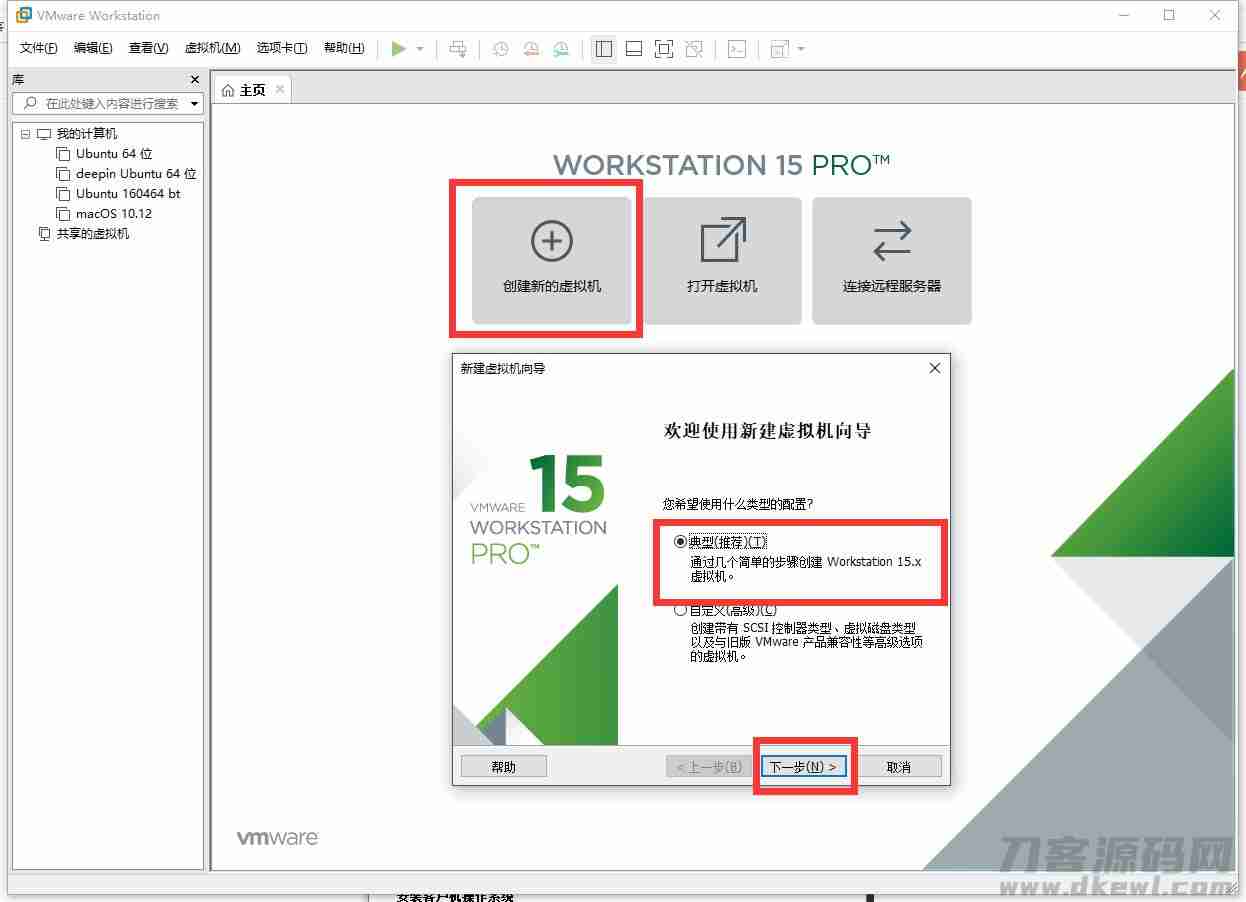
Task: Click the search magnifier icon in library
Action: click(x=30, y=103)
